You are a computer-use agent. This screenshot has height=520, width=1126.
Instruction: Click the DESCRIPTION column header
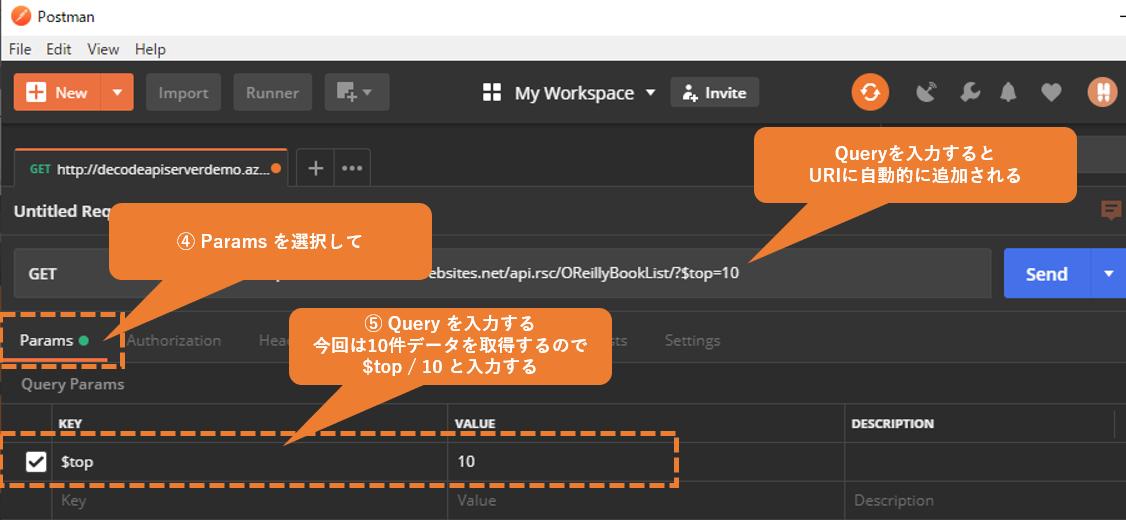click(x=893, y=424)
